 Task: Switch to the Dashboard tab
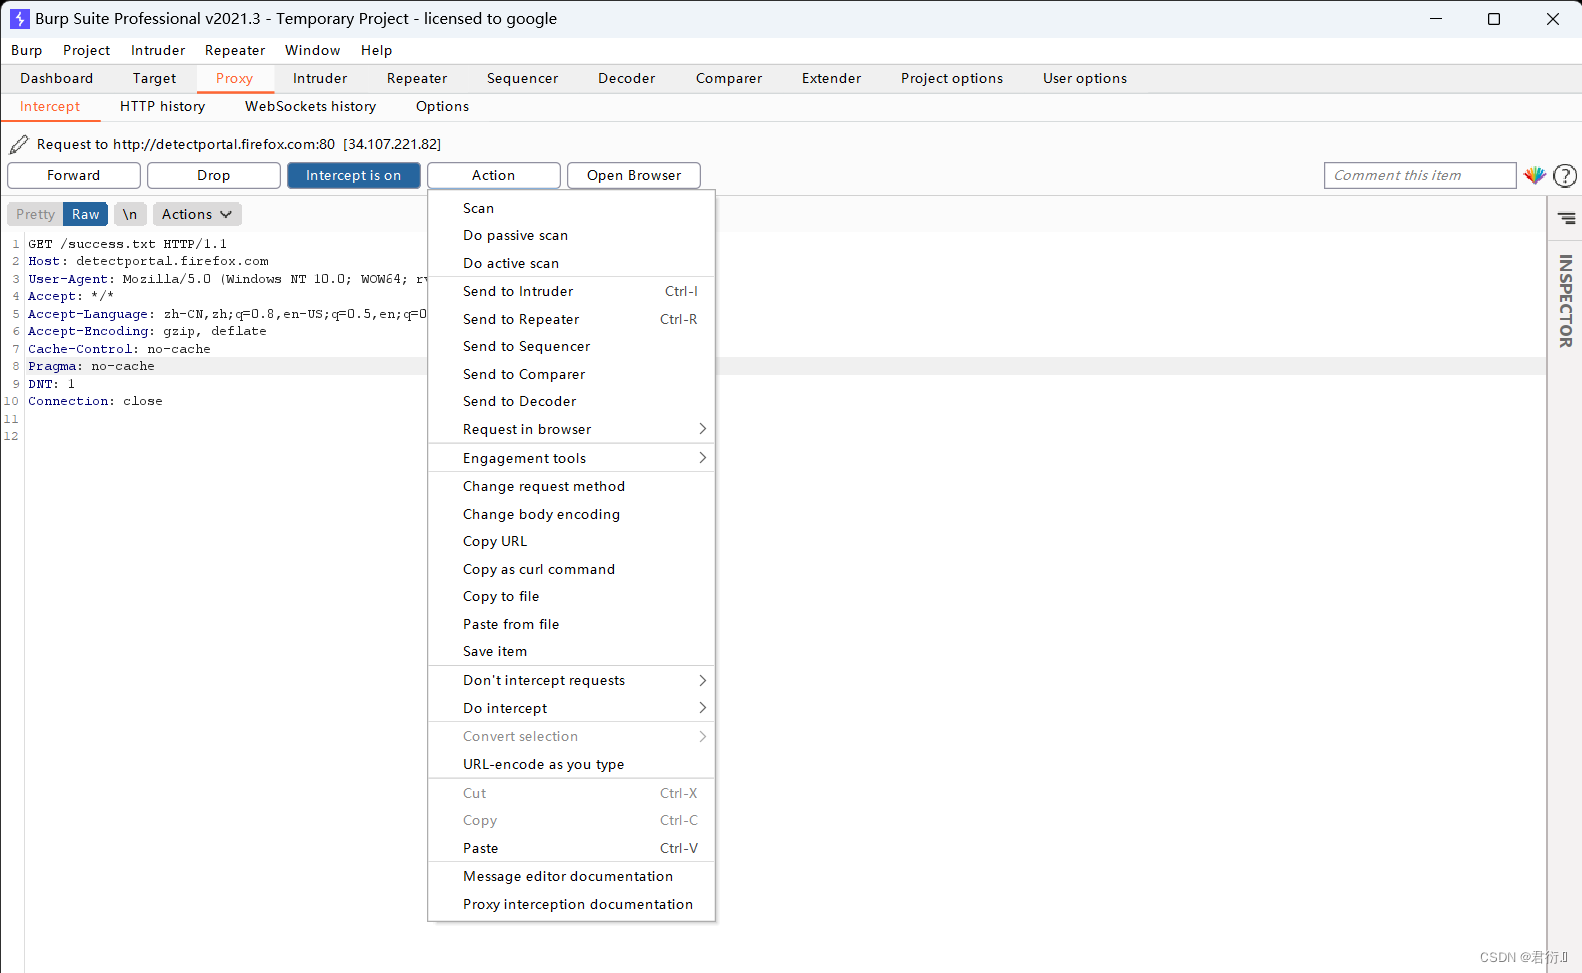[x=57, y=78]
